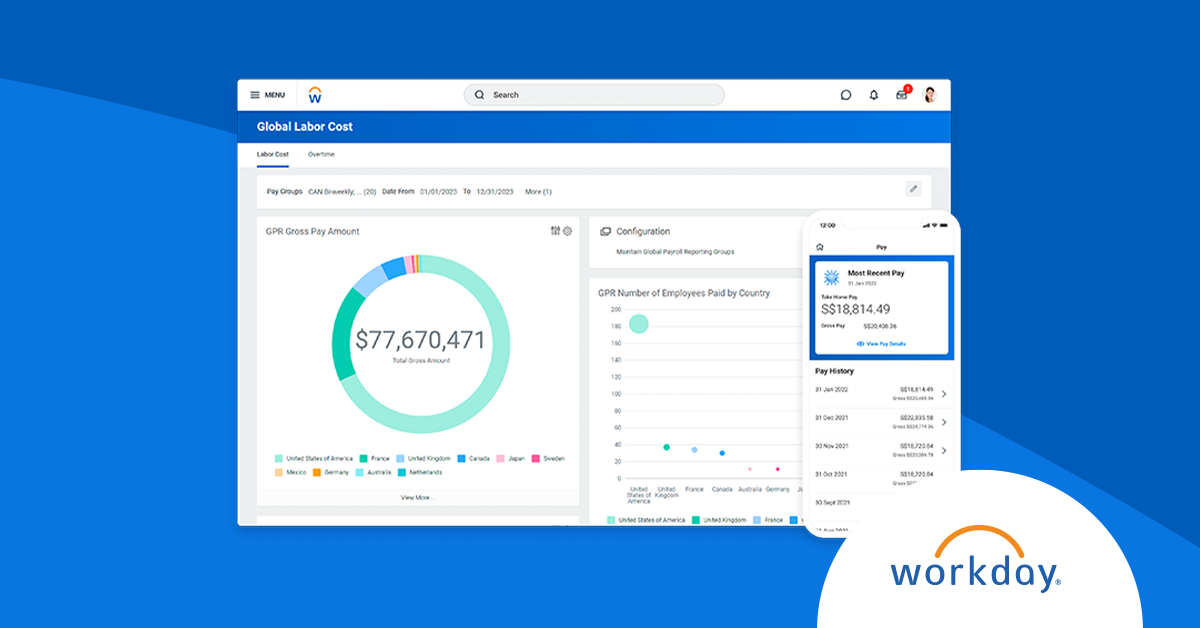Viewport: 1200px width, 628px height.
Task: Open the inbox icon with red badge
Action: pyautogui.click(x=902, y=95)
